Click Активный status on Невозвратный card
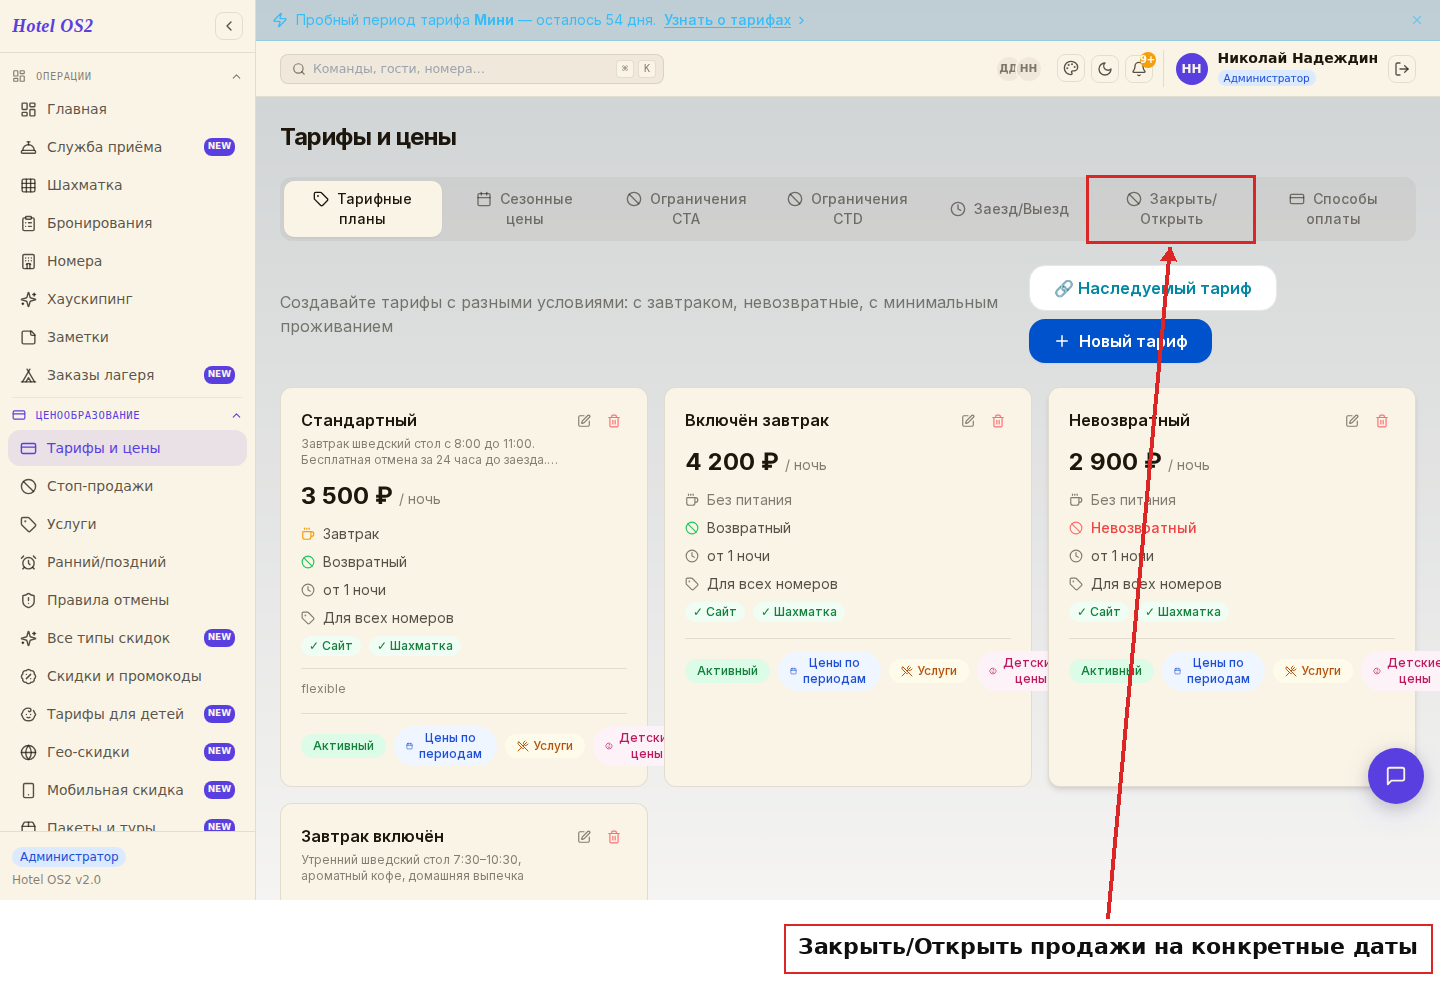The width and height of the screenshot is (1440, 997). 1111,671
